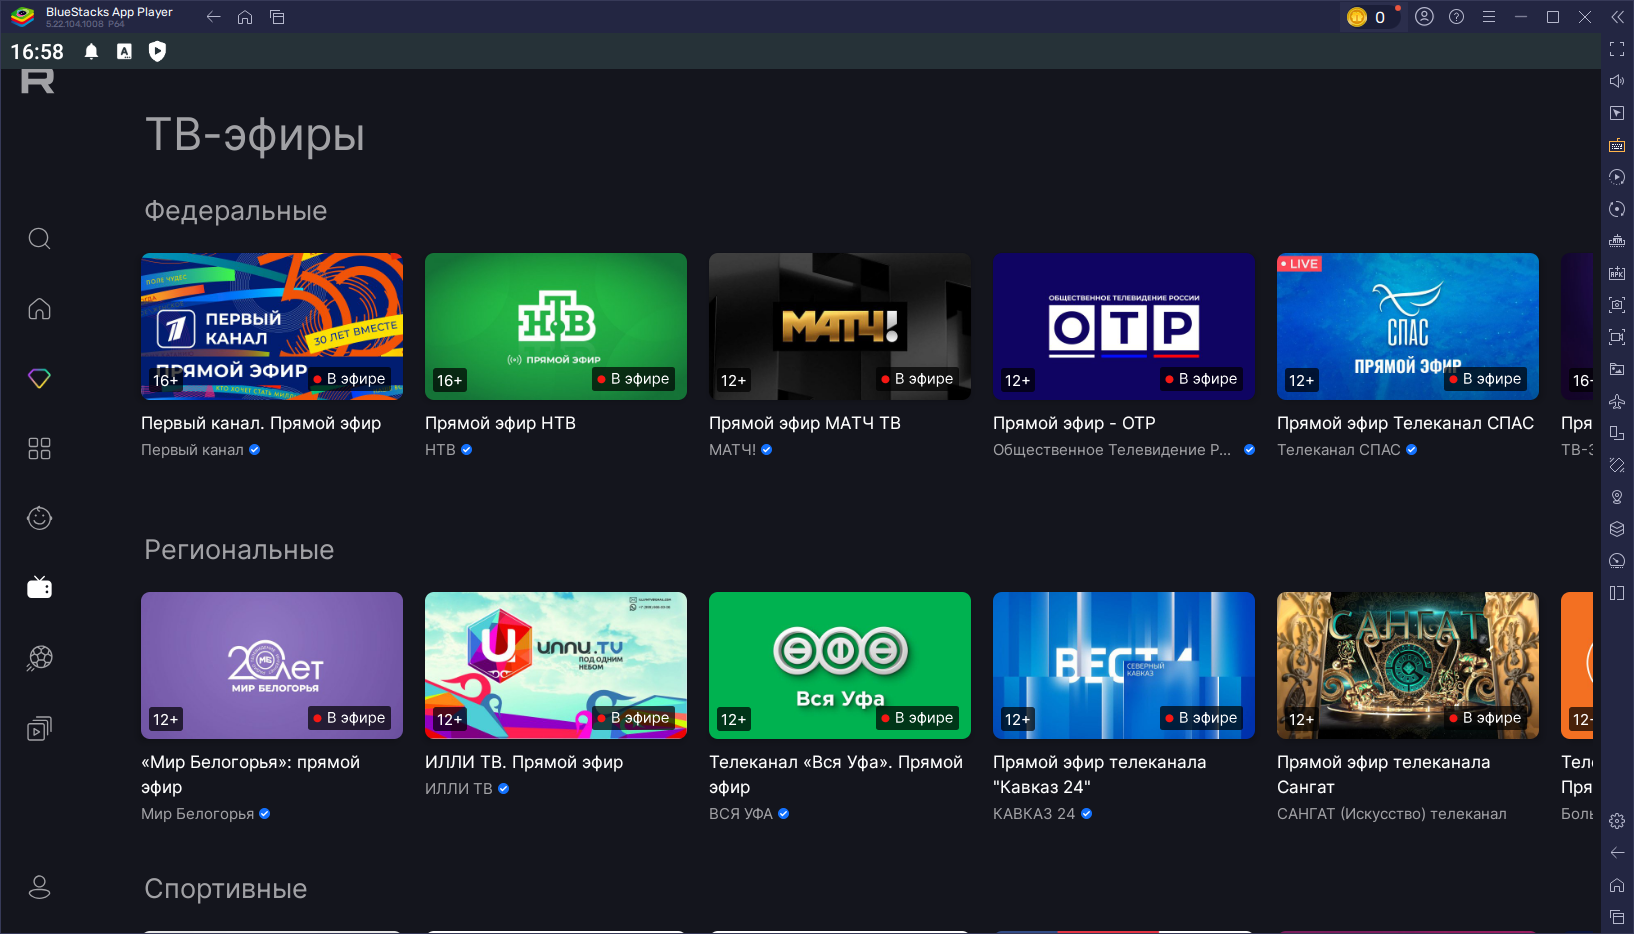Open BlueStacks settings gear in side toolbar
The width and height of the screenshot is (1634, 934).
tap(1617, 821)
